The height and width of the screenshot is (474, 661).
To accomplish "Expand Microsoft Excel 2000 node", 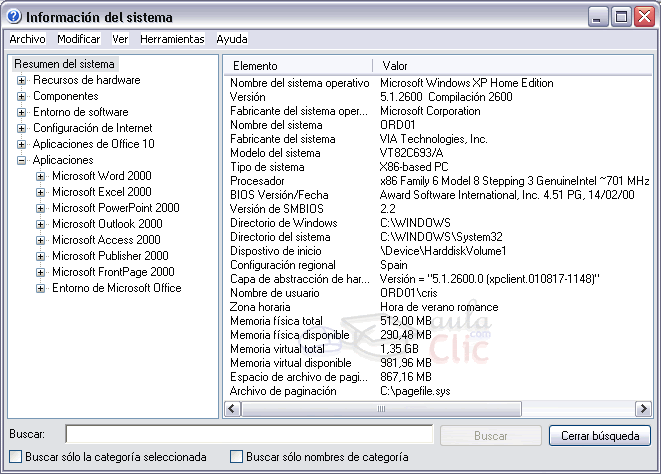I will (40, 192).
